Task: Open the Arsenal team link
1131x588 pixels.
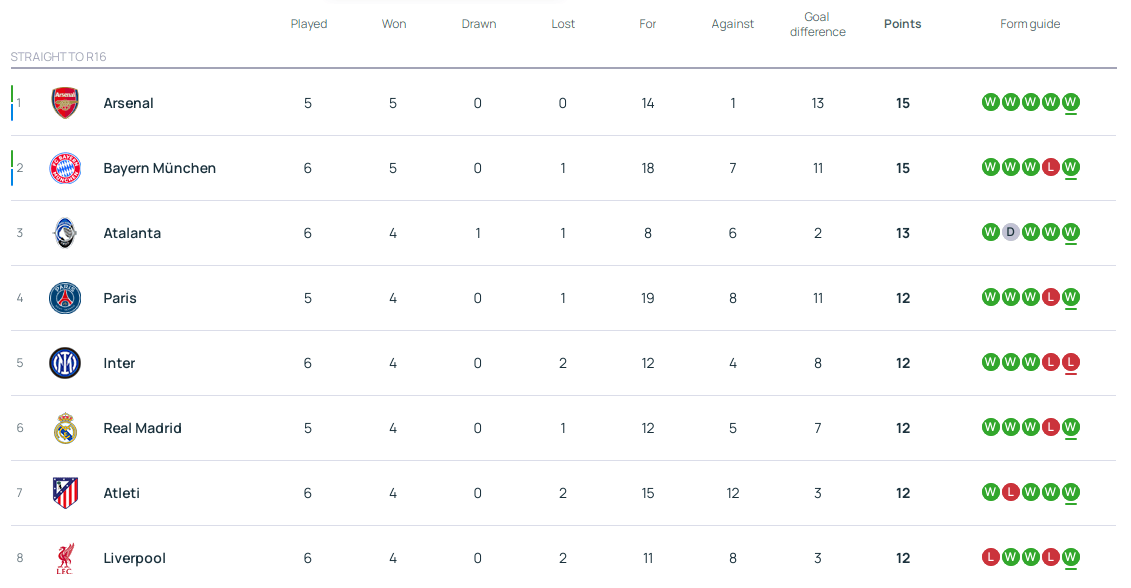Action: pos(128,103)
